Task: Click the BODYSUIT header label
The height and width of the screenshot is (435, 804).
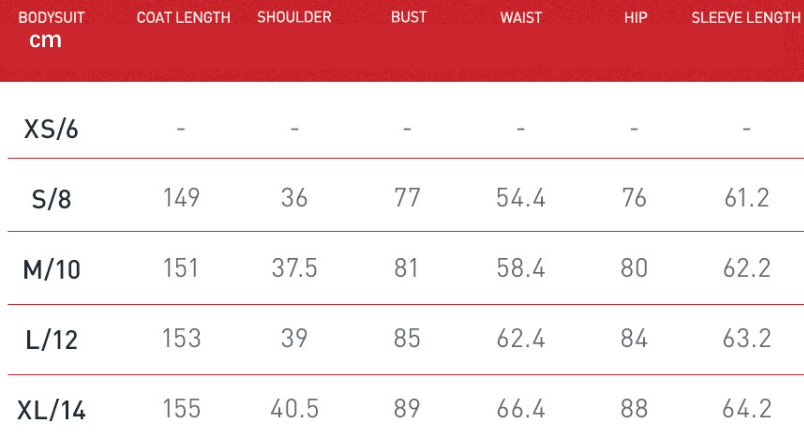Action: (46, 18)
